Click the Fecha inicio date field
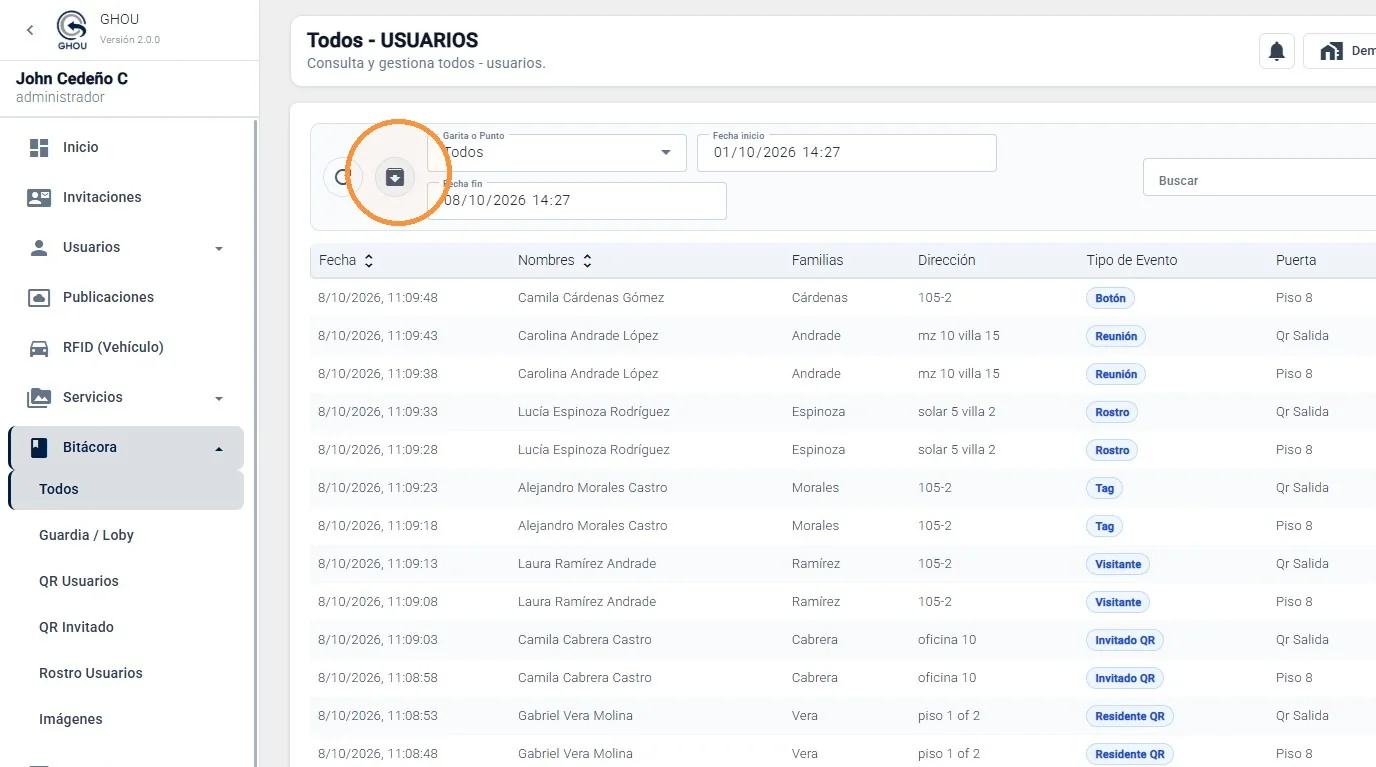The width and height of the screenshot is (1376, 767). [x=847, y=153]
